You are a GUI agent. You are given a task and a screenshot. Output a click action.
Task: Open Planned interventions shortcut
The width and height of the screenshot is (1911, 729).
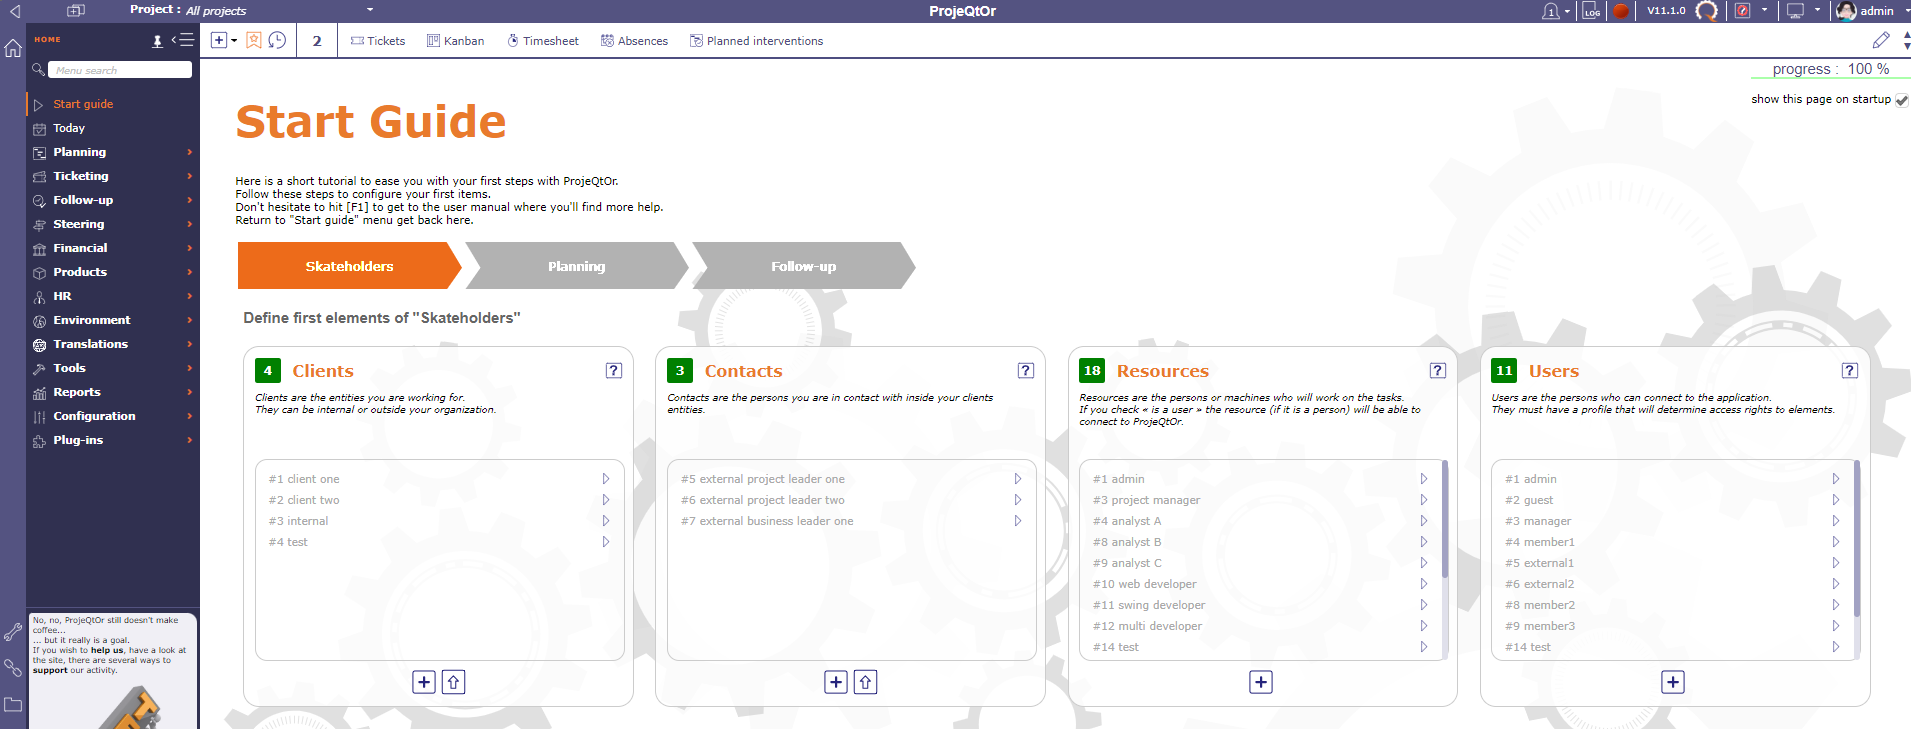click(756, 41)
